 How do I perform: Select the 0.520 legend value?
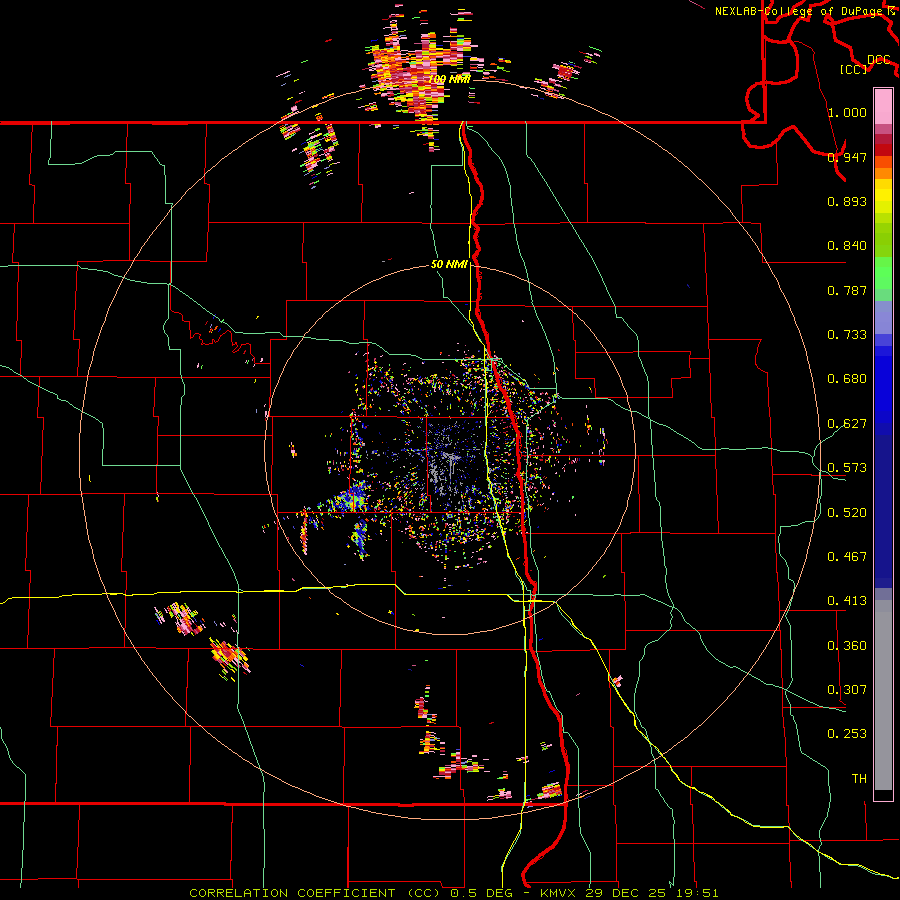(x=847, y=513)
